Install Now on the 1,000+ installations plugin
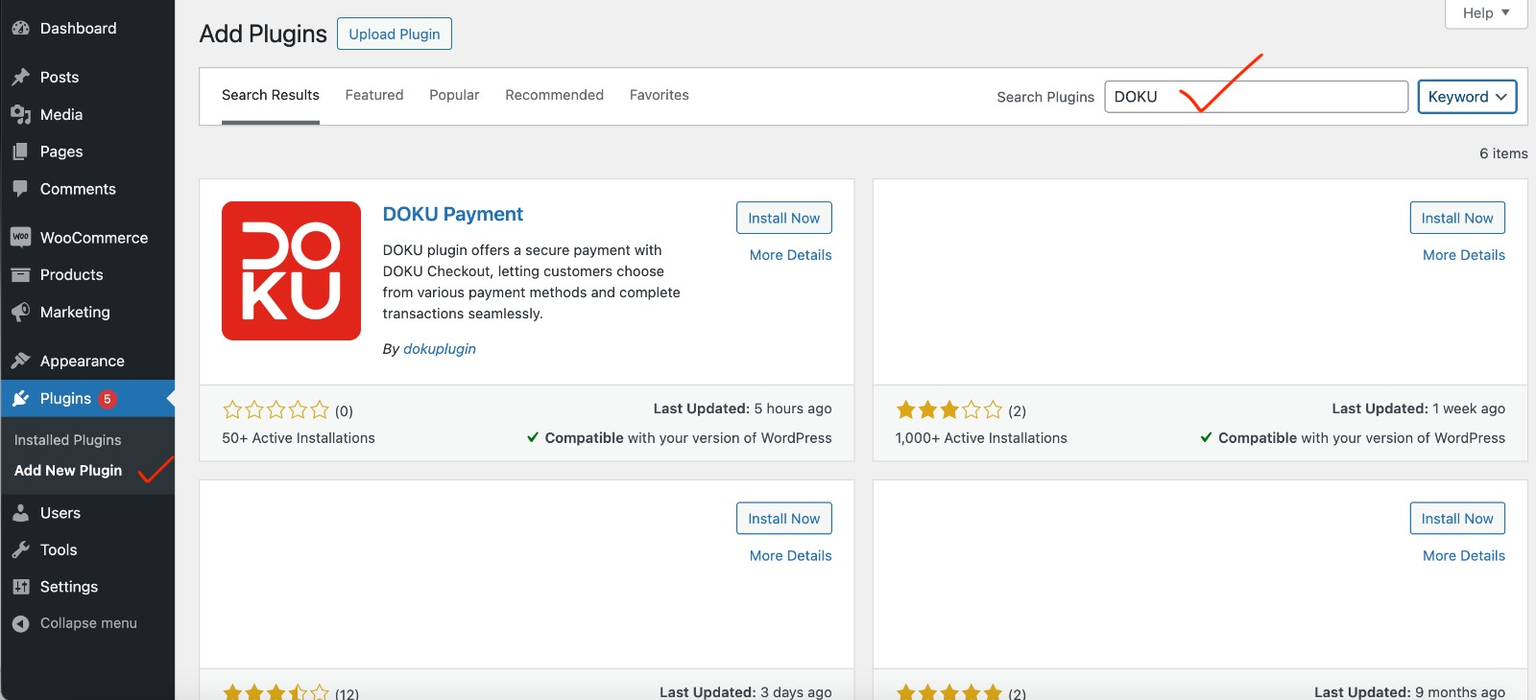 point(1457,218)
